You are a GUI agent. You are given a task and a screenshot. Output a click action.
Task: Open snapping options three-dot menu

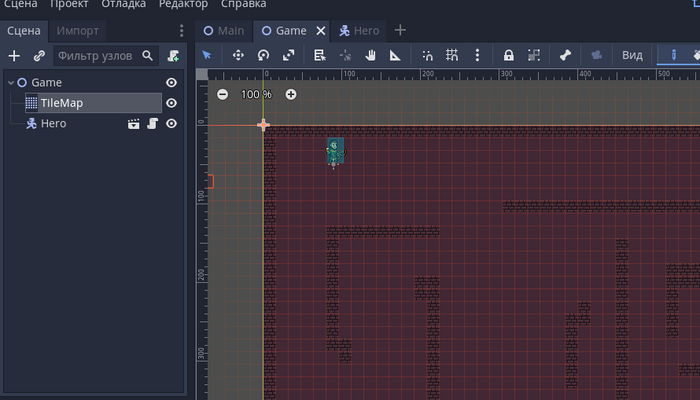click(x=477, y=55)
